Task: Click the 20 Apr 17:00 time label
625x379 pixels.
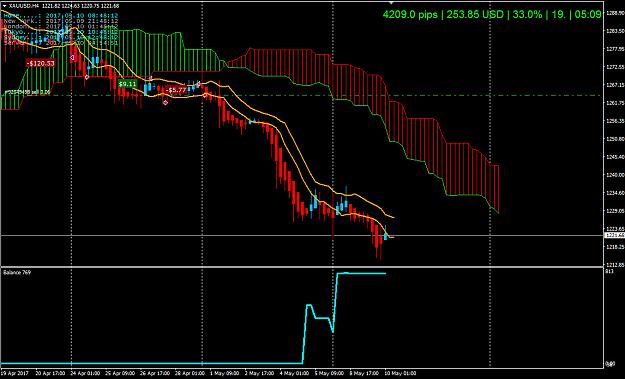Action: pos(50,373)
